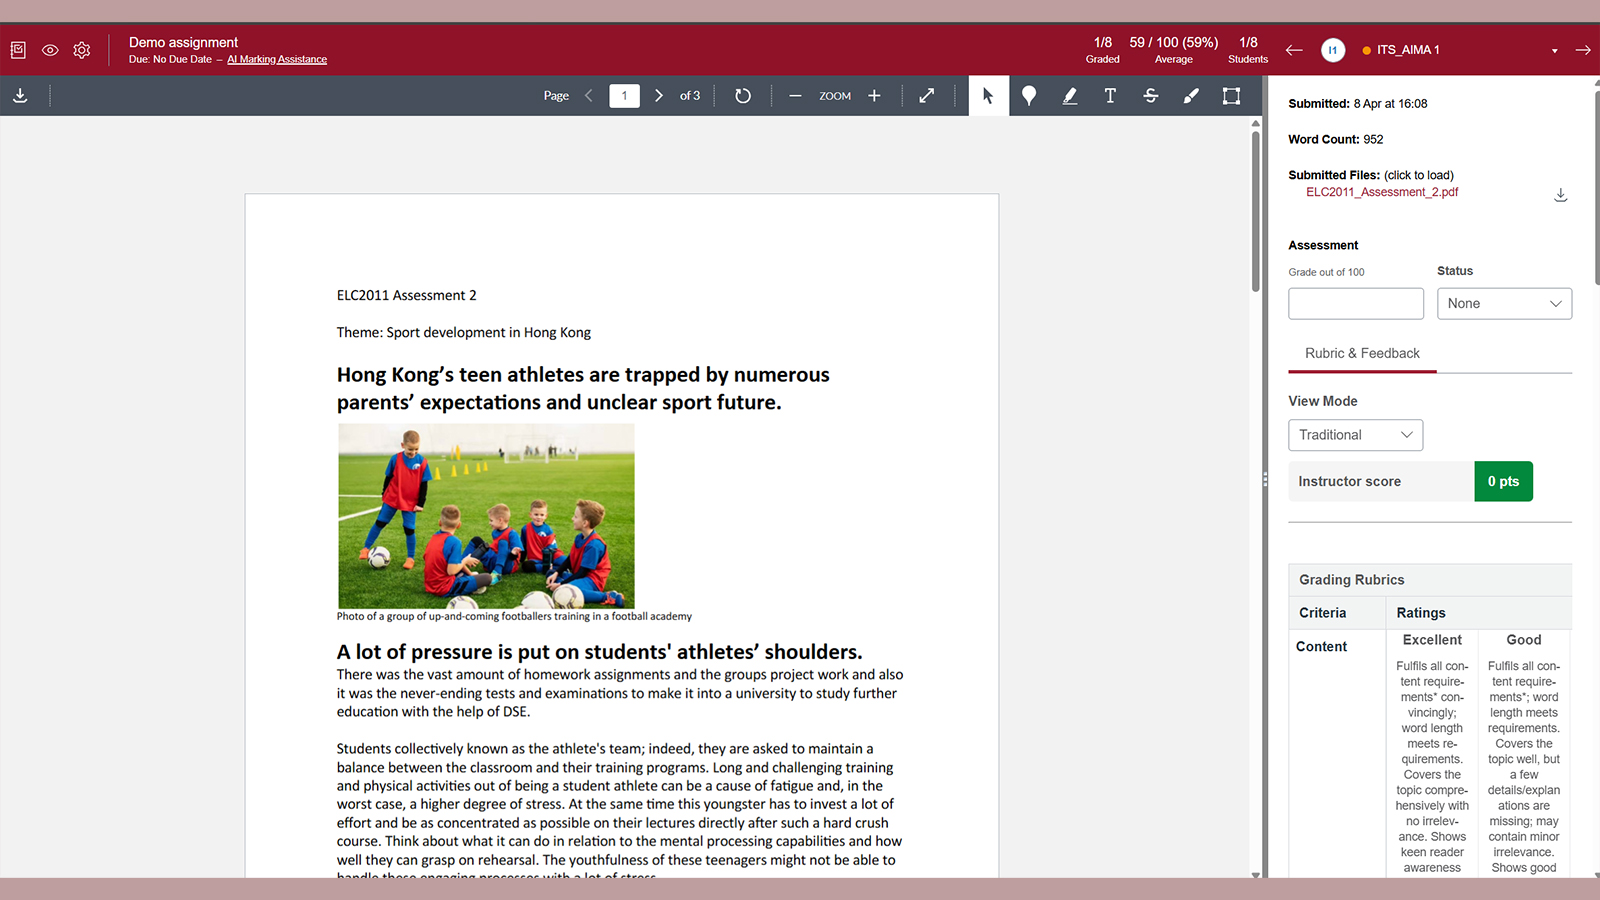Open the ITS_AIMA 1 student dropdown
The width and height of the screenshot is (1600, 900).
[1555, 51]
